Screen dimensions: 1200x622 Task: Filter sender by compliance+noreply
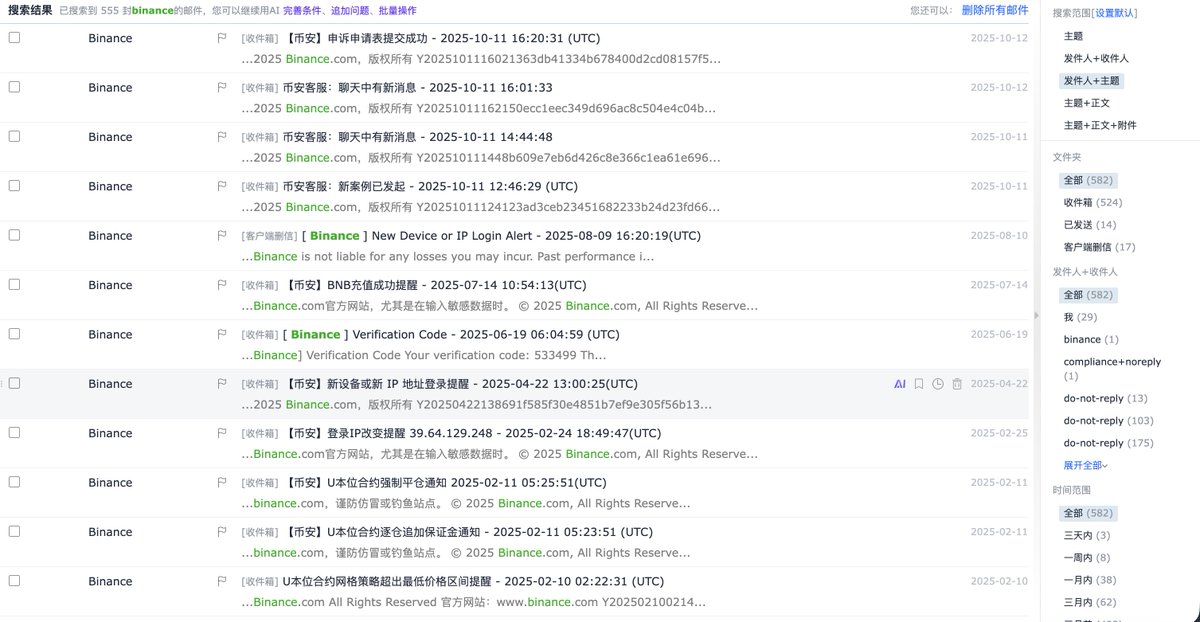(1112, 369)
